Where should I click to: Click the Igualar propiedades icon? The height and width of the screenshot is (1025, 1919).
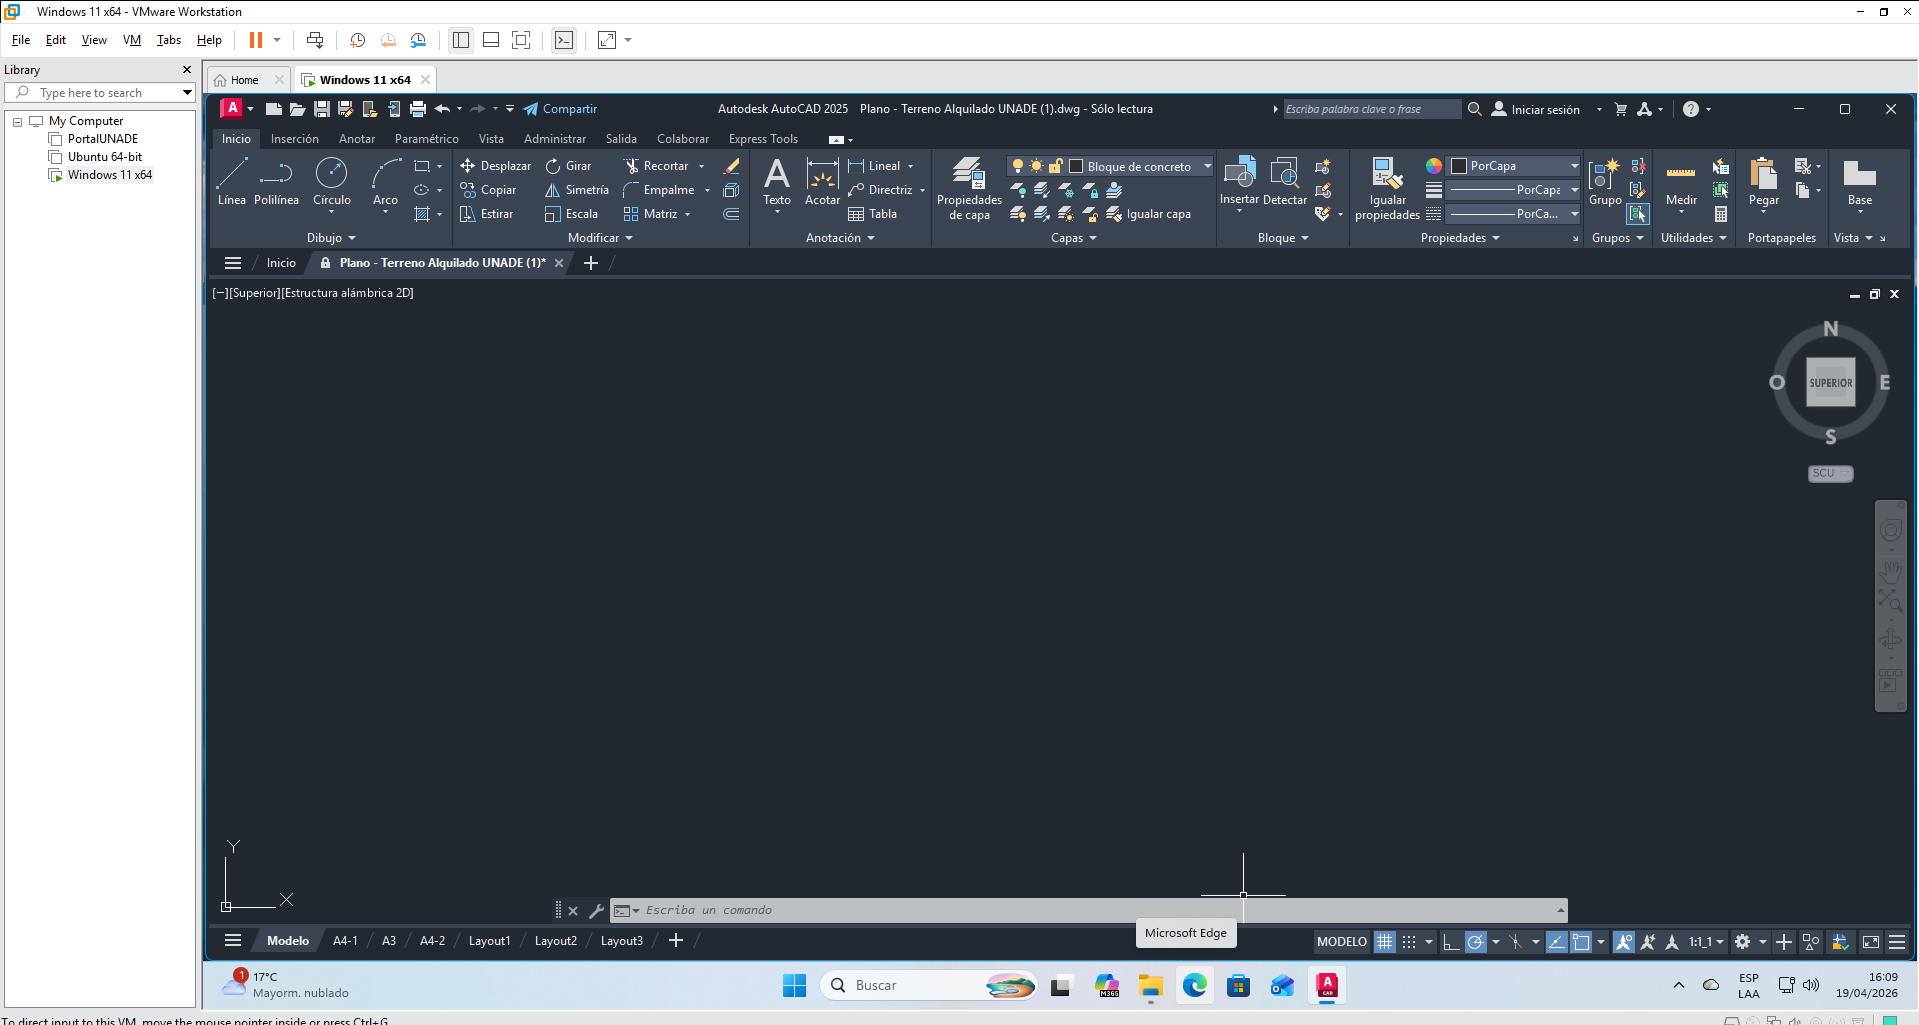1387,188
